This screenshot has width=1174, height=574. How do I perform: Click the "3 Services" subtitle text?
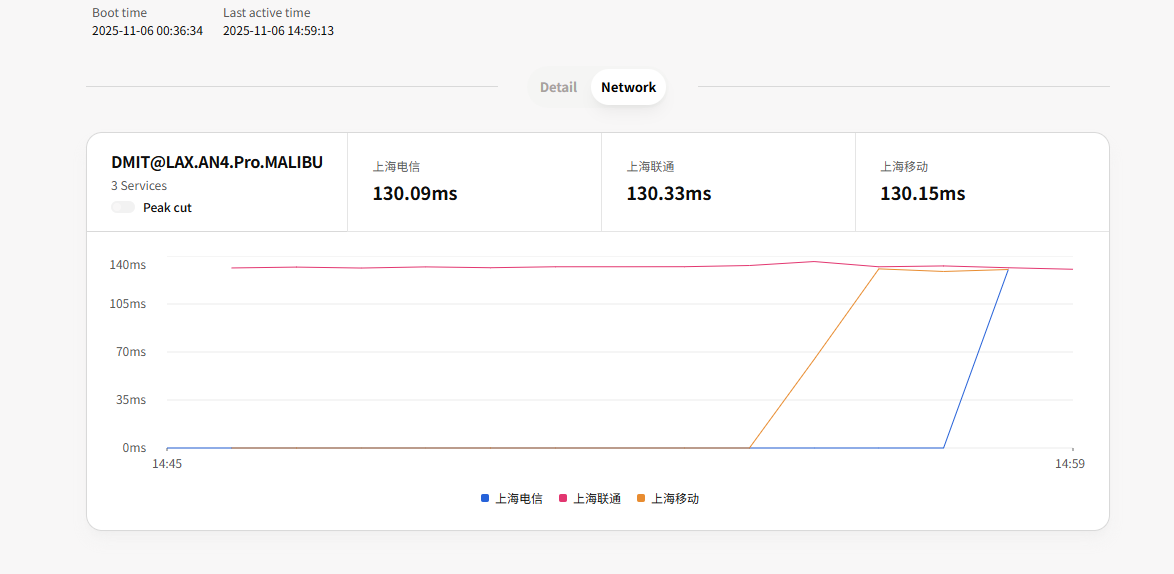pos(139,186)
